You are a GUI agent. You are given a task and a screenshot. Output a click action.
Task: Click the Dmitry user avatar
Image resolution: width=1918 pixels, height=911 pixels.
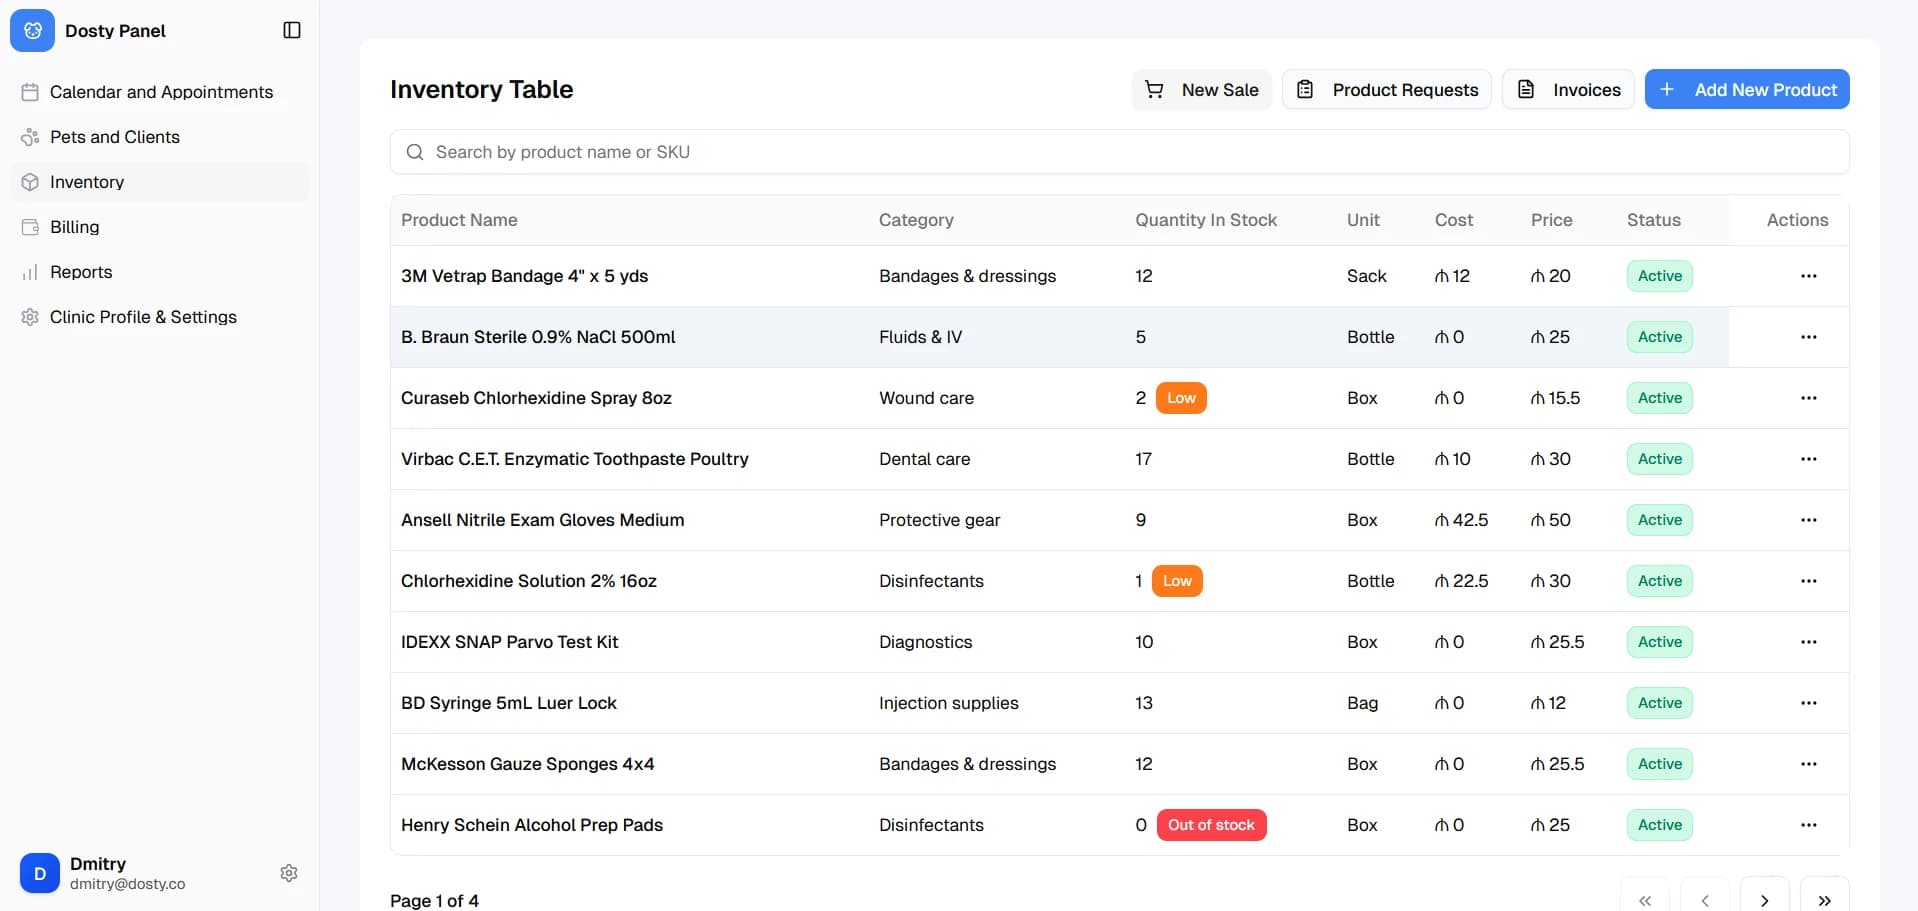click(x=40, y=873)
